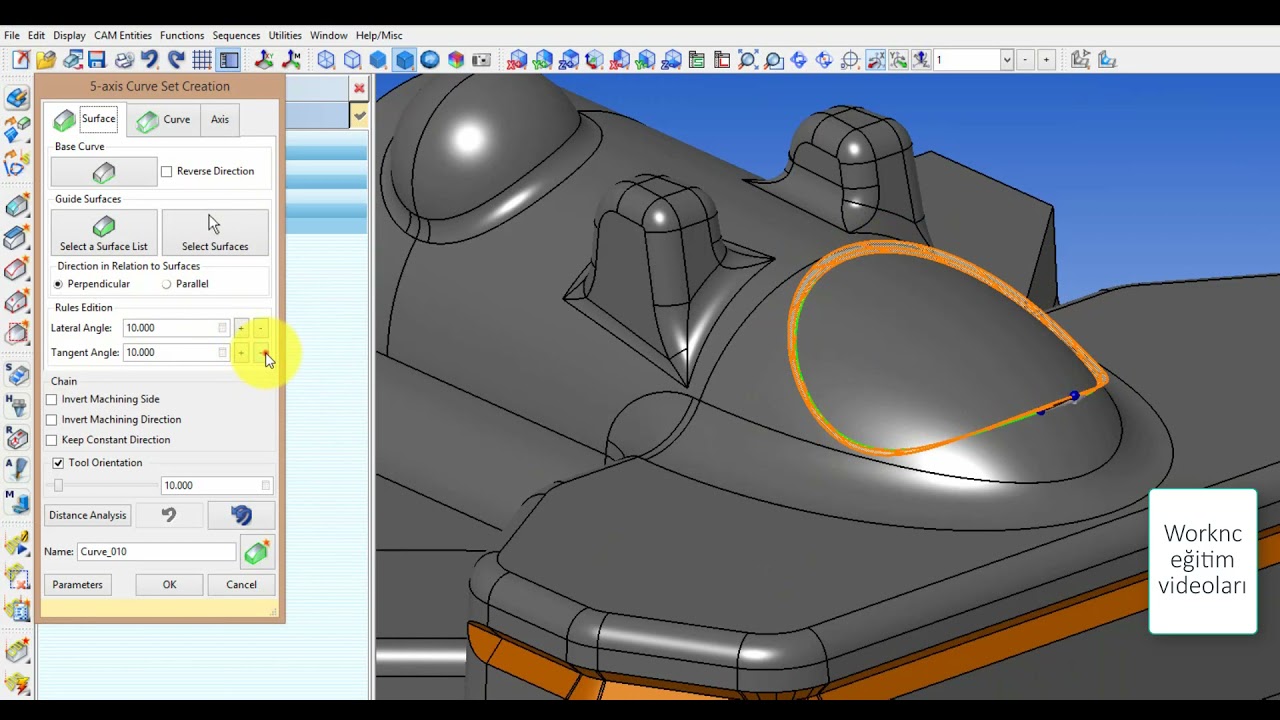Close the 5-axis Curve Set Creation panel
Image resolution: width=1280 pixels, height=720 pixels.
coord(359,88)
